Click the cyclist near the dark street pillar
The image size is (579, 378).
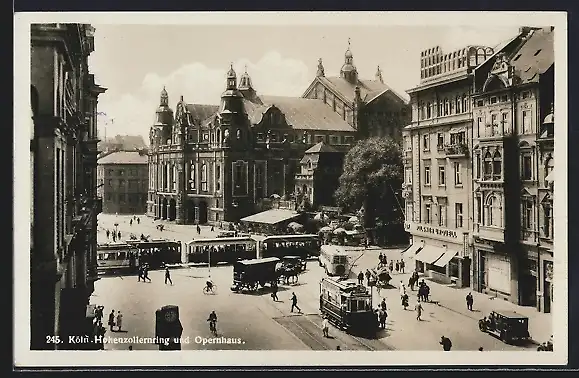[212, 321]
